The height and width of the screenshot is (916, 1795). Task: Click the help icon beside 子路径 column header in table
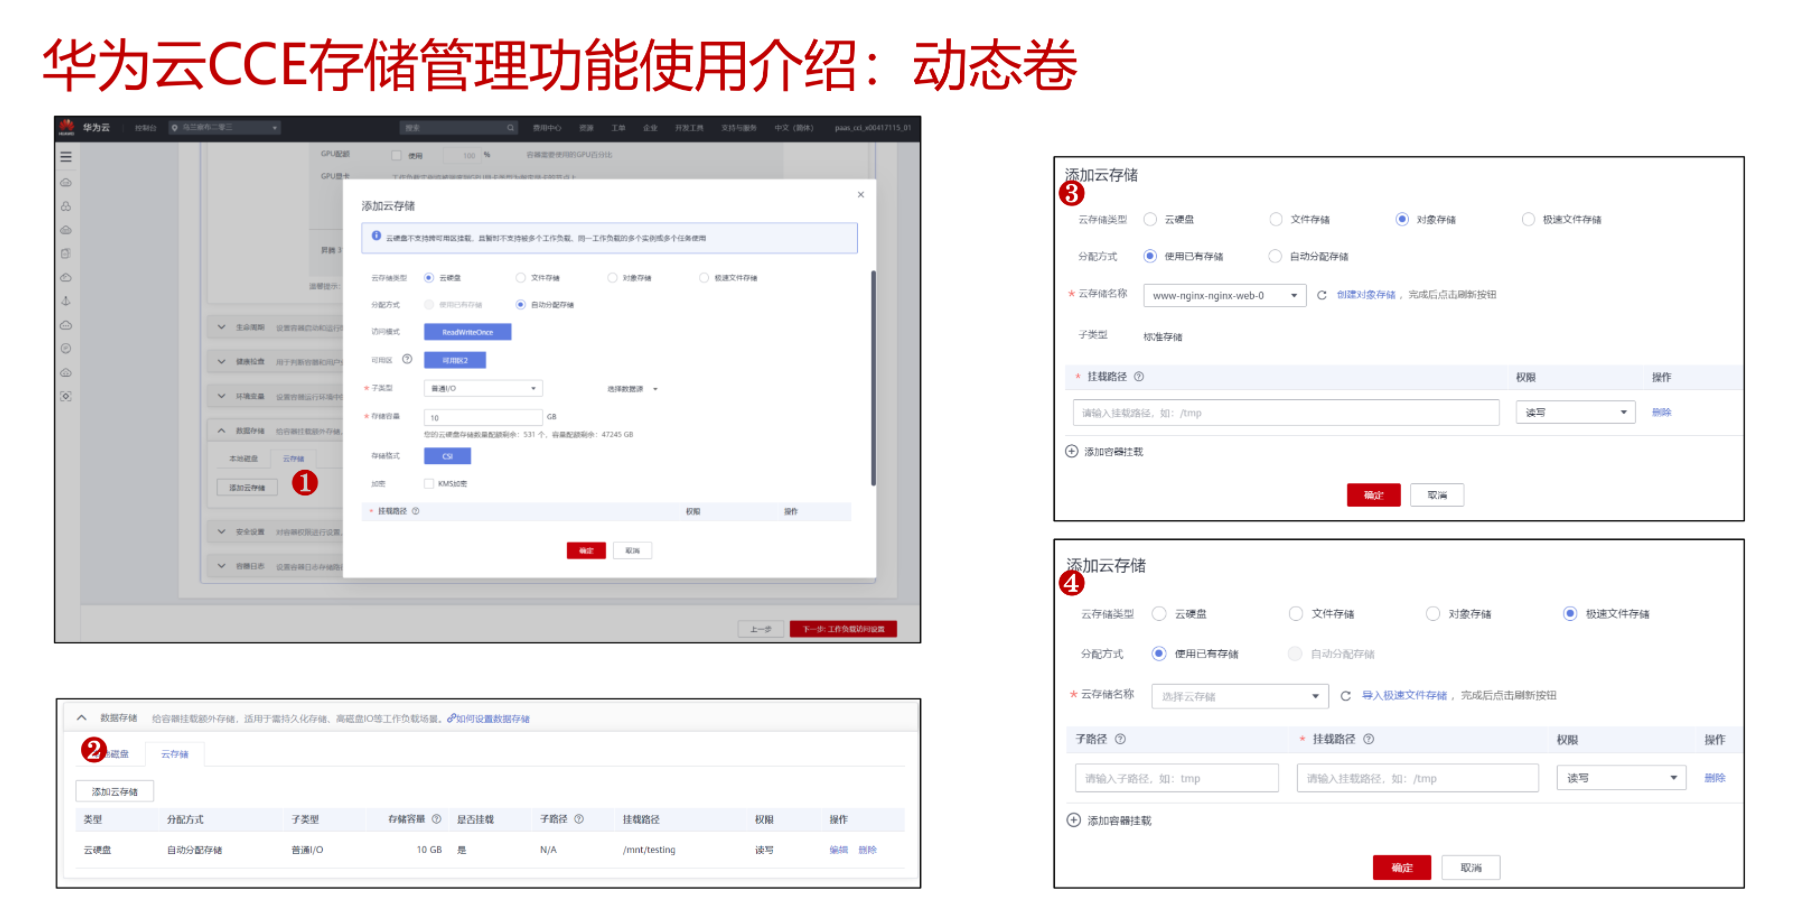(579, 819)
